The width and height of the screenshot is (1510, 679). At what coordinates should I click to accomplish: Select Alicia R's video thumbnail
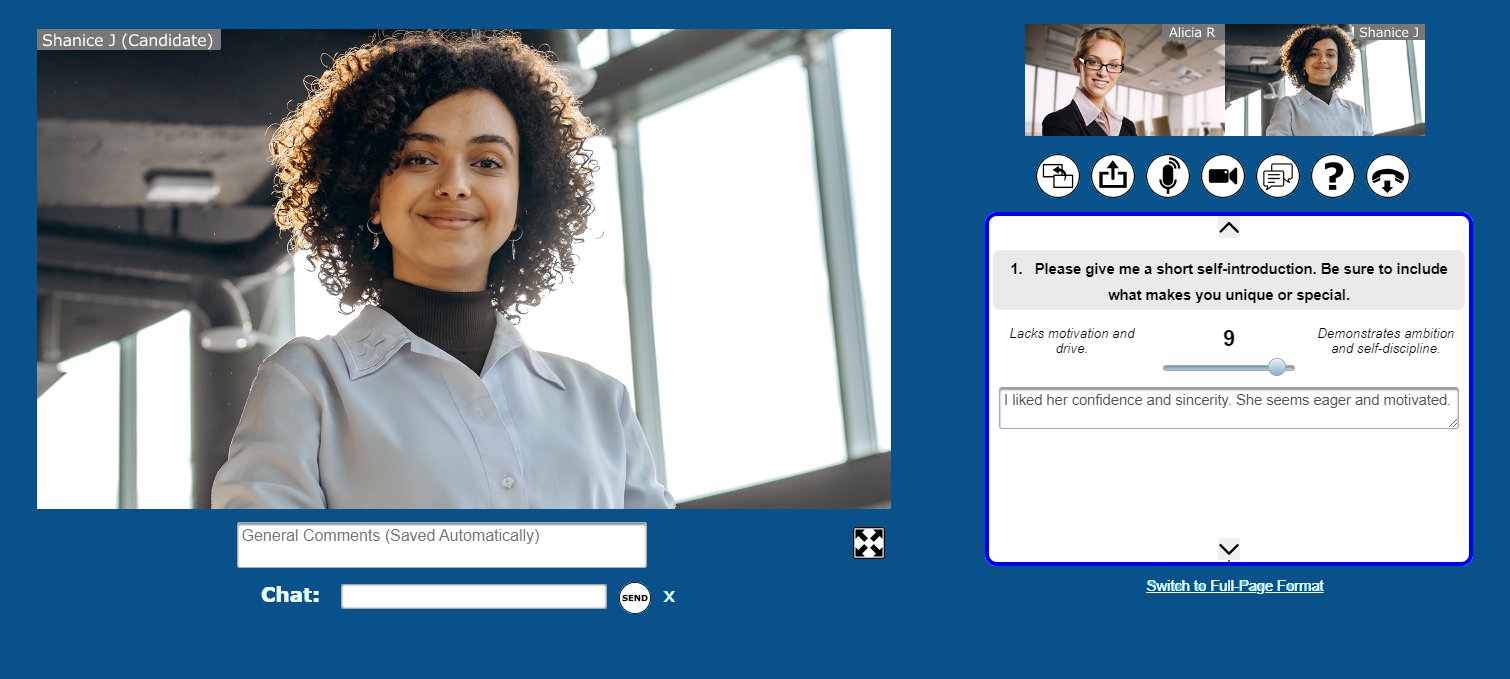pos(1123,79)
